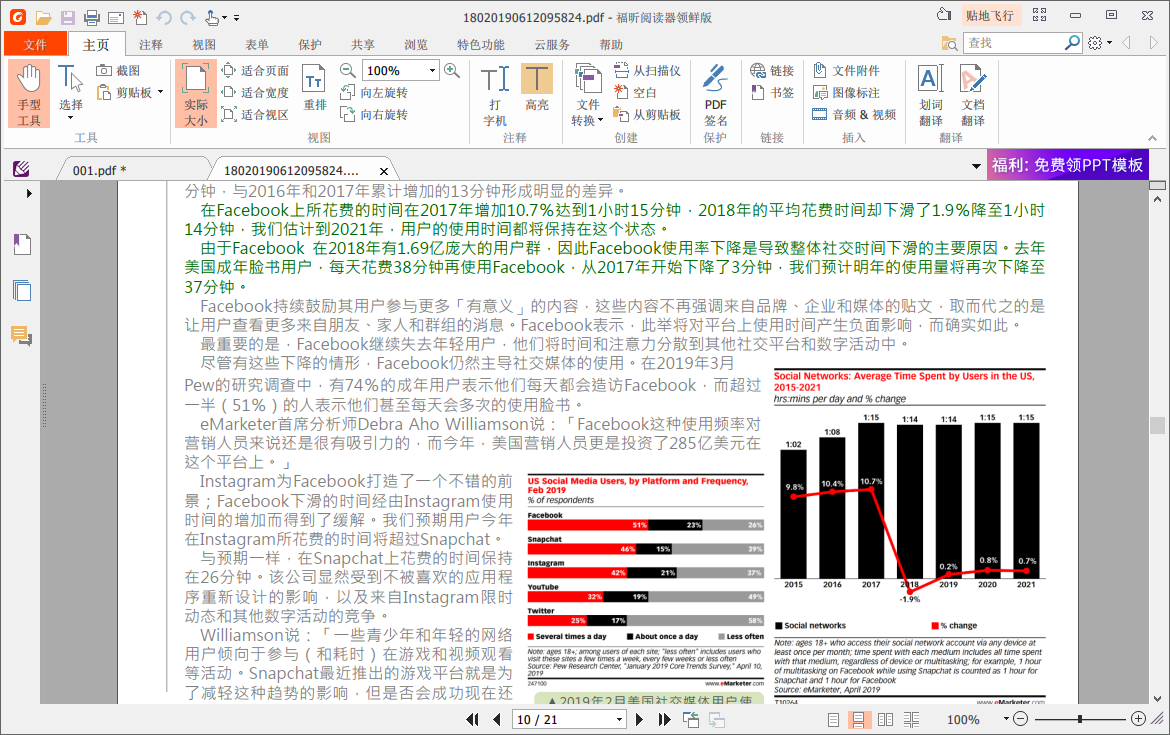Go to the first page
This screenshot has width=1170, height=735.
tap(472, 720)
